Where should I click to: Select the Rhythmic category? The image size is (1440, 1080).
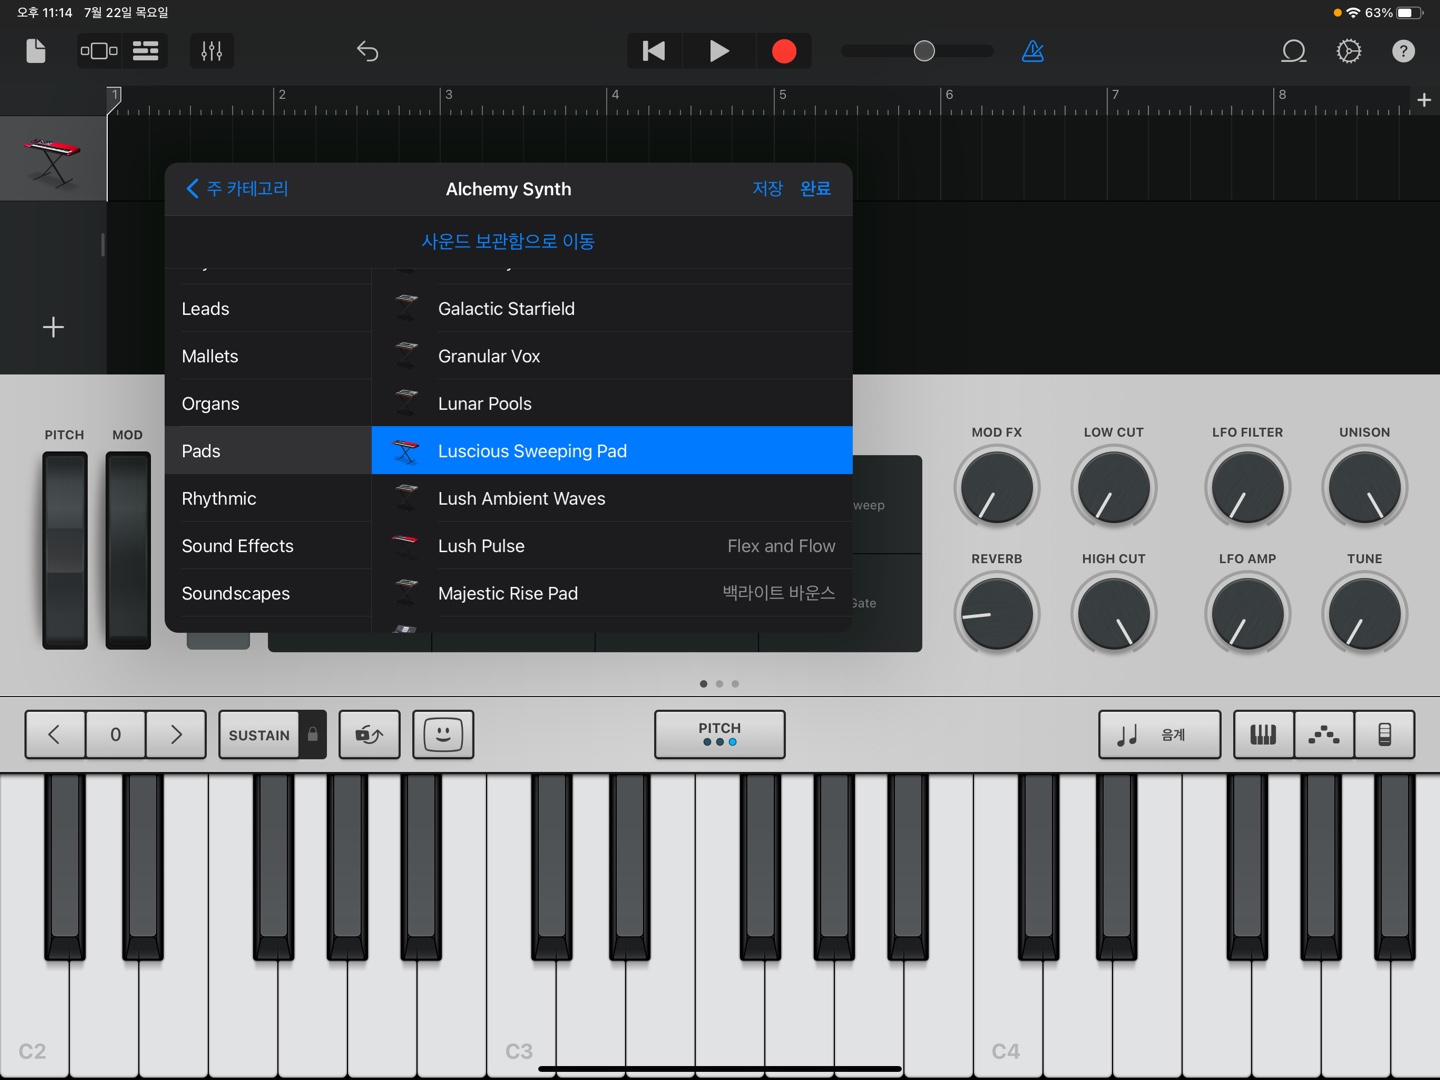coord(268,499)
